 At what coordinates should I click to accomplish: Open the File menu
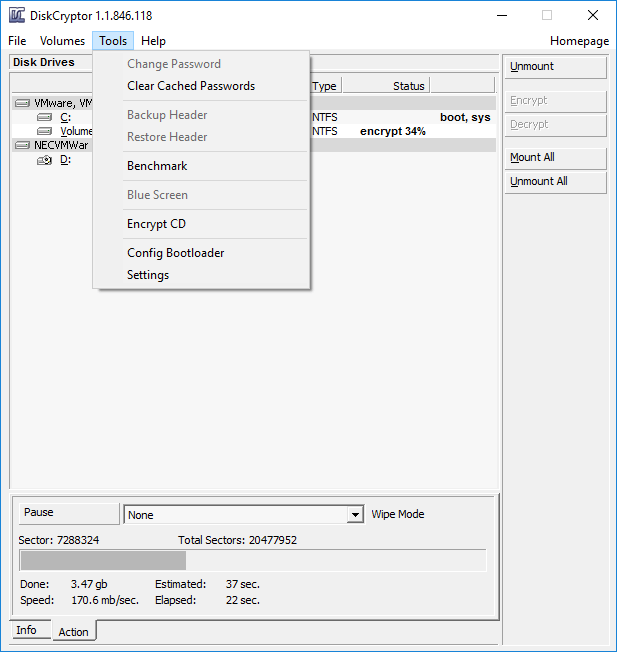pyautogui.click(x=17, y=41)
